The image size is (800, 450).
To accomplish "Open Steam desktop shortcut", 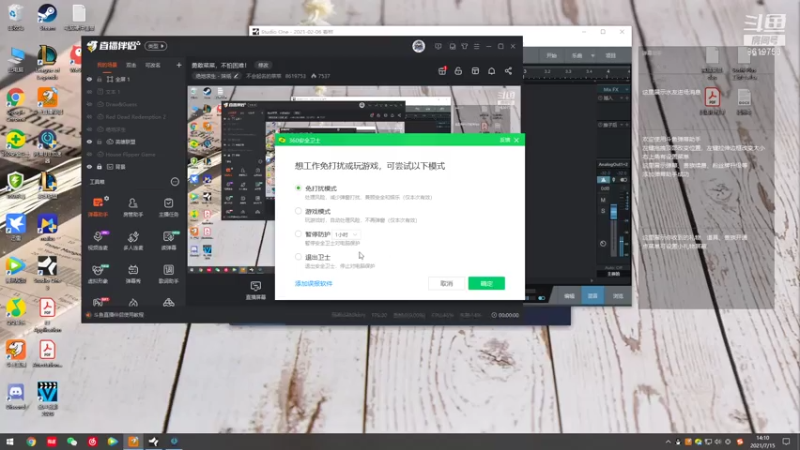I will (47, 17).
